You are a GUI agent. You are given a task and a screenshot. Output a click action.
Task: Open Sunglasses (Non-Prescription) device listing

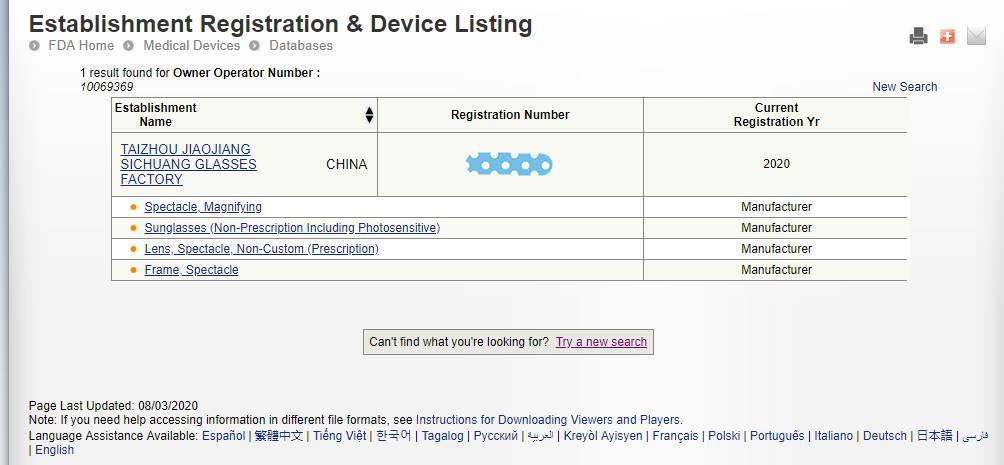(x=292, y=228)
